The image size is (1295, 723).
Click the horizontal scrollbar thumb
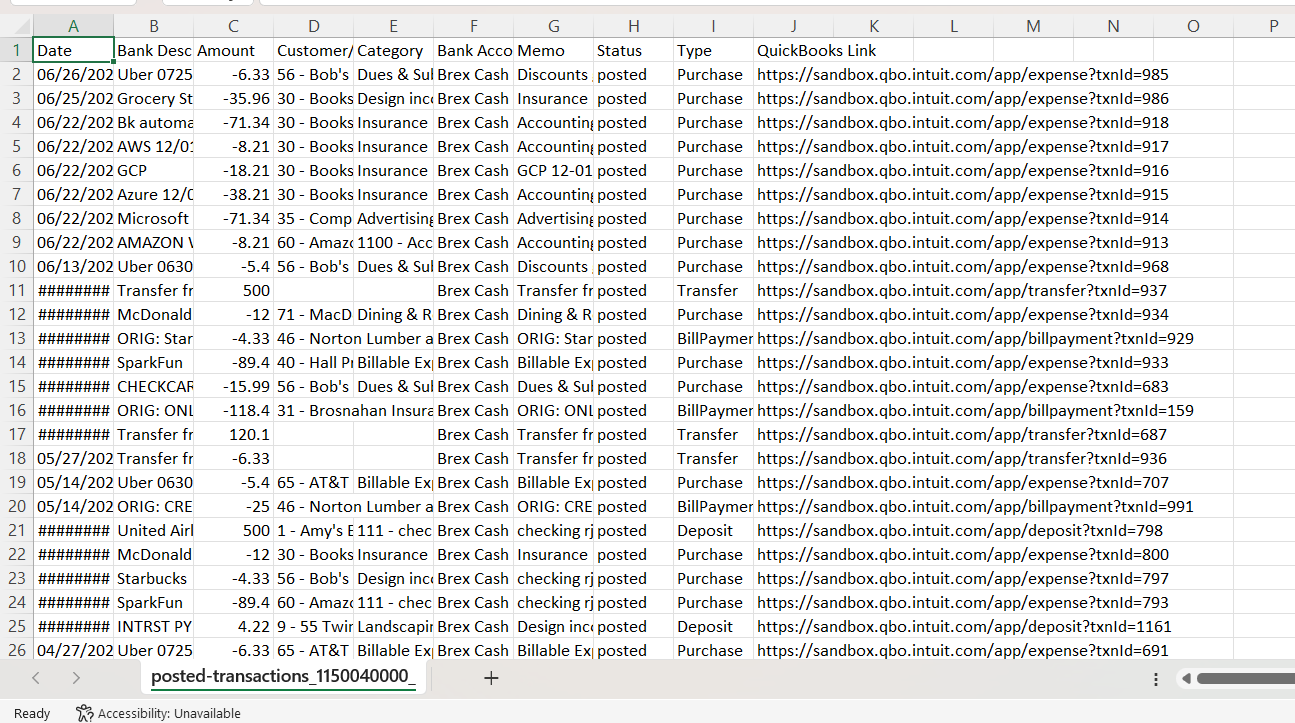(1245, 679)
